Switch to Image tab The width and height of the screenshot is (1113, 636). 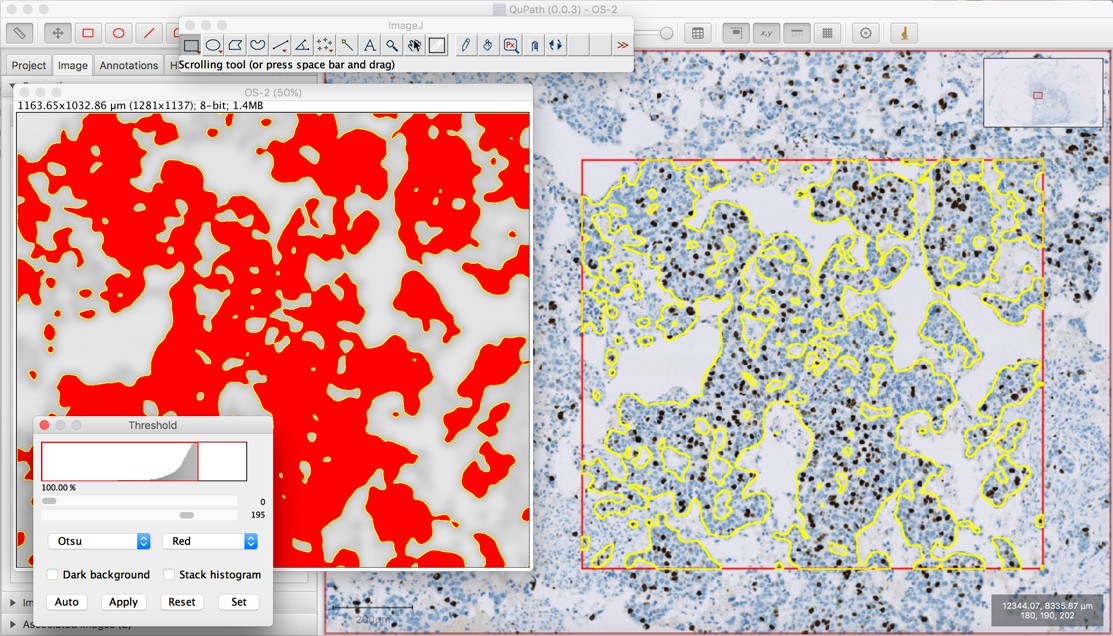[x=72, y=65]
